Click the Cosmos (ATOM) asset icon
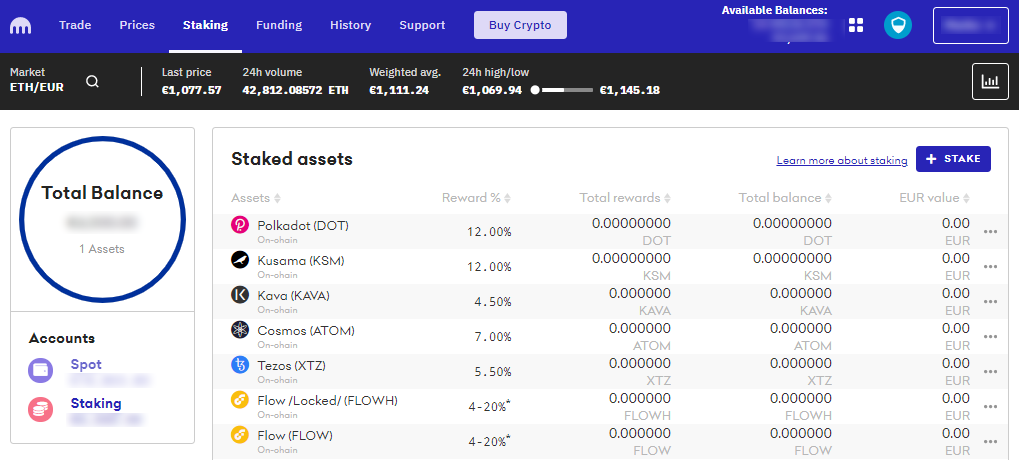This screenshot has height=460, width=1019. coord(240,331)
